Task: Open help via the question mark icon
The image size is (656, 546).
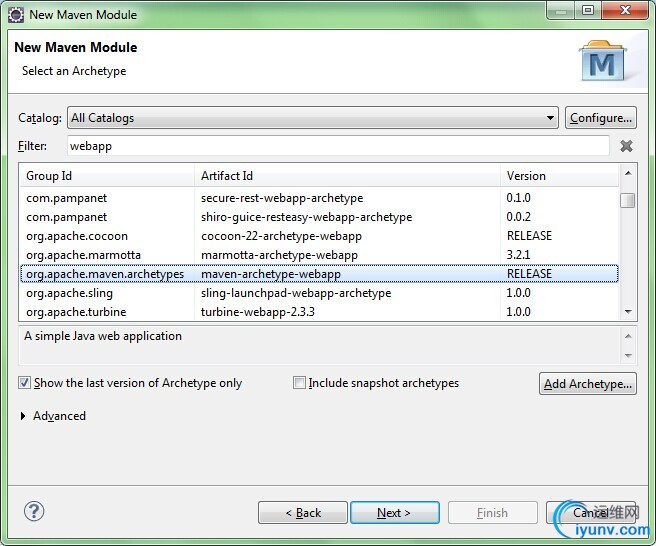Action: 34,511
